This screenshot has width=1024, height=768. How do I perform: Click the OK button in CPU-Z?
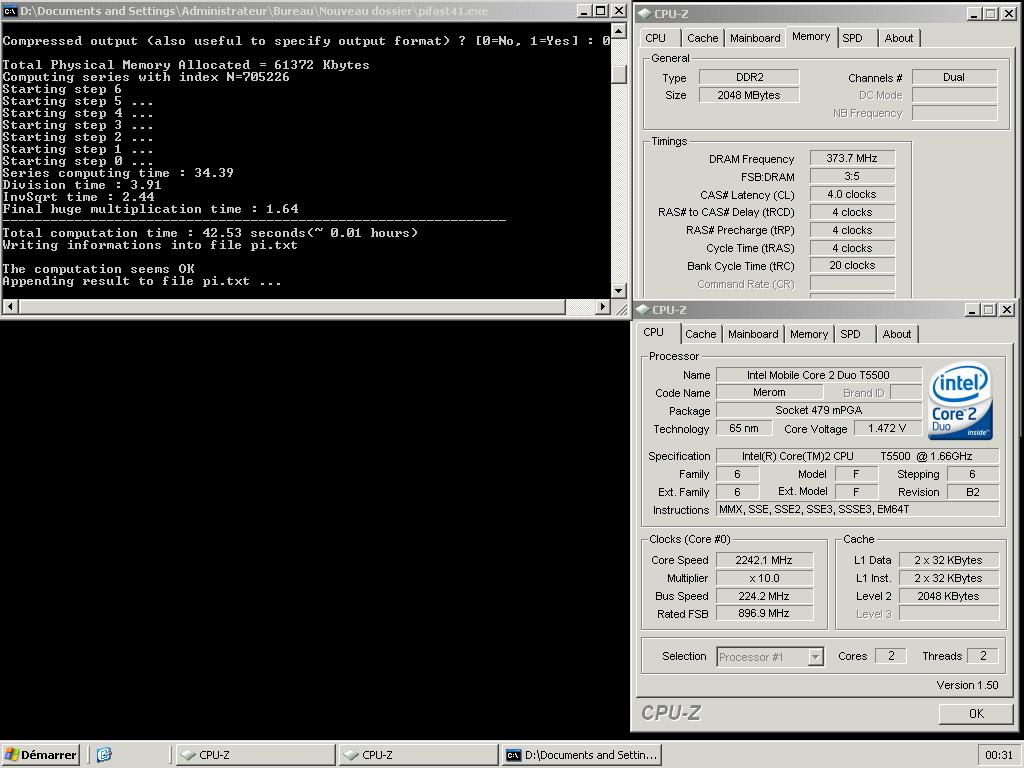pyautogui.click(x=976, y=714)
